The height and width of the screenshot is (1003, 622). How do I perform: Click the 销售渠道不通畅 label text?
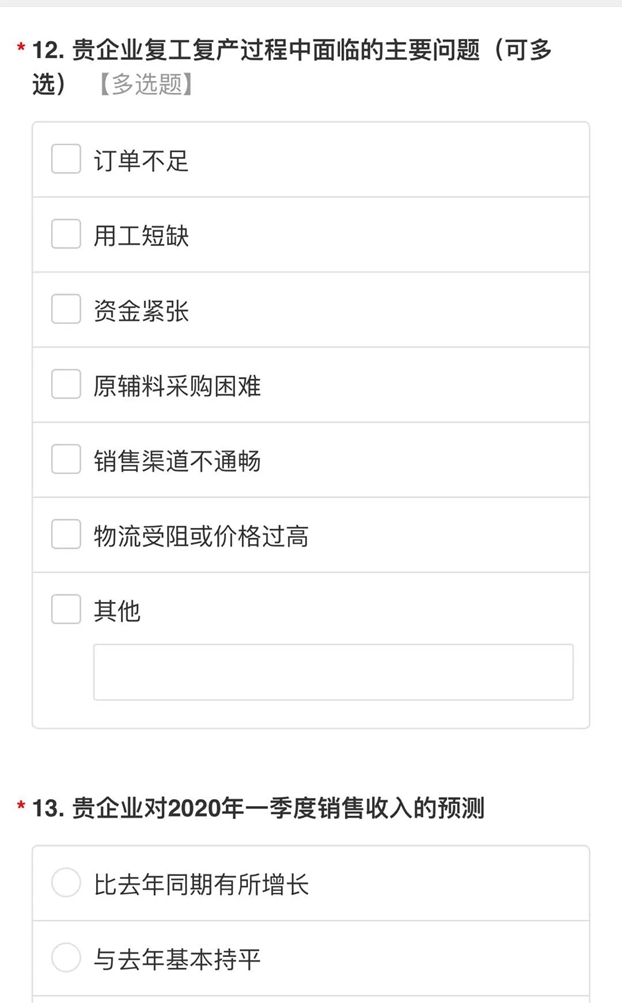tap(177, 461)
